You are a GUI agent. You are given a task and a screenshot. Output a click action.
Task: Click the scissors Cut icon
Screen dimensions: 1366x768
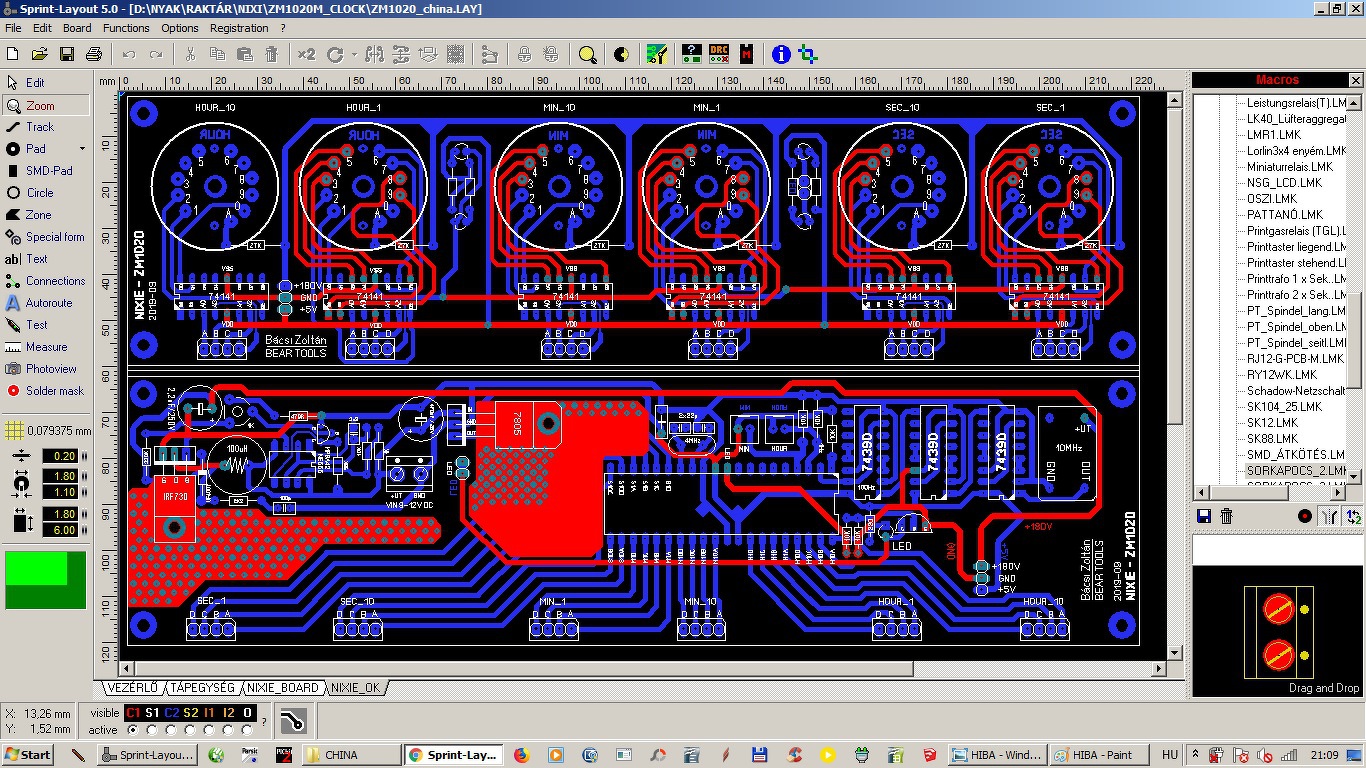190,54
